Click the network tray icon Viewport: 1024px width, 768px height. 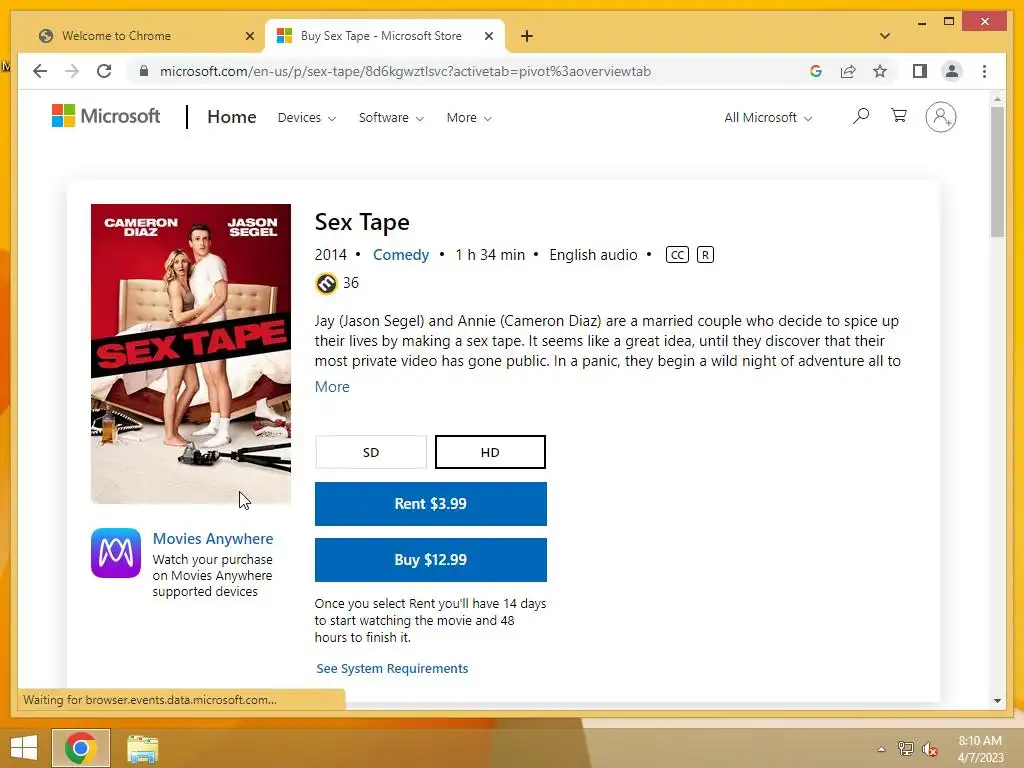(x=905, y=749)
